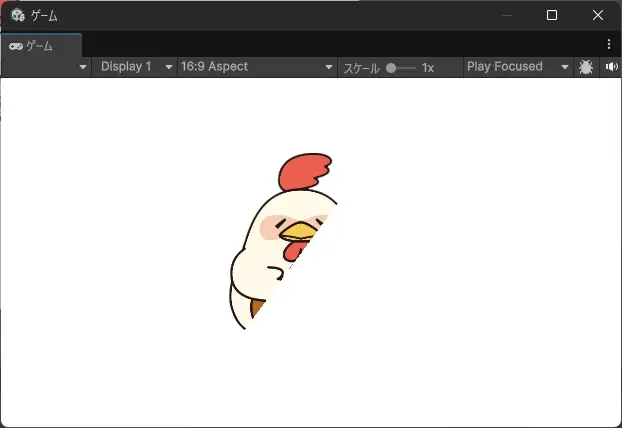622x428 pixels.
Task: Minimize the ゲーム window
Action: (x=507, y=15)
